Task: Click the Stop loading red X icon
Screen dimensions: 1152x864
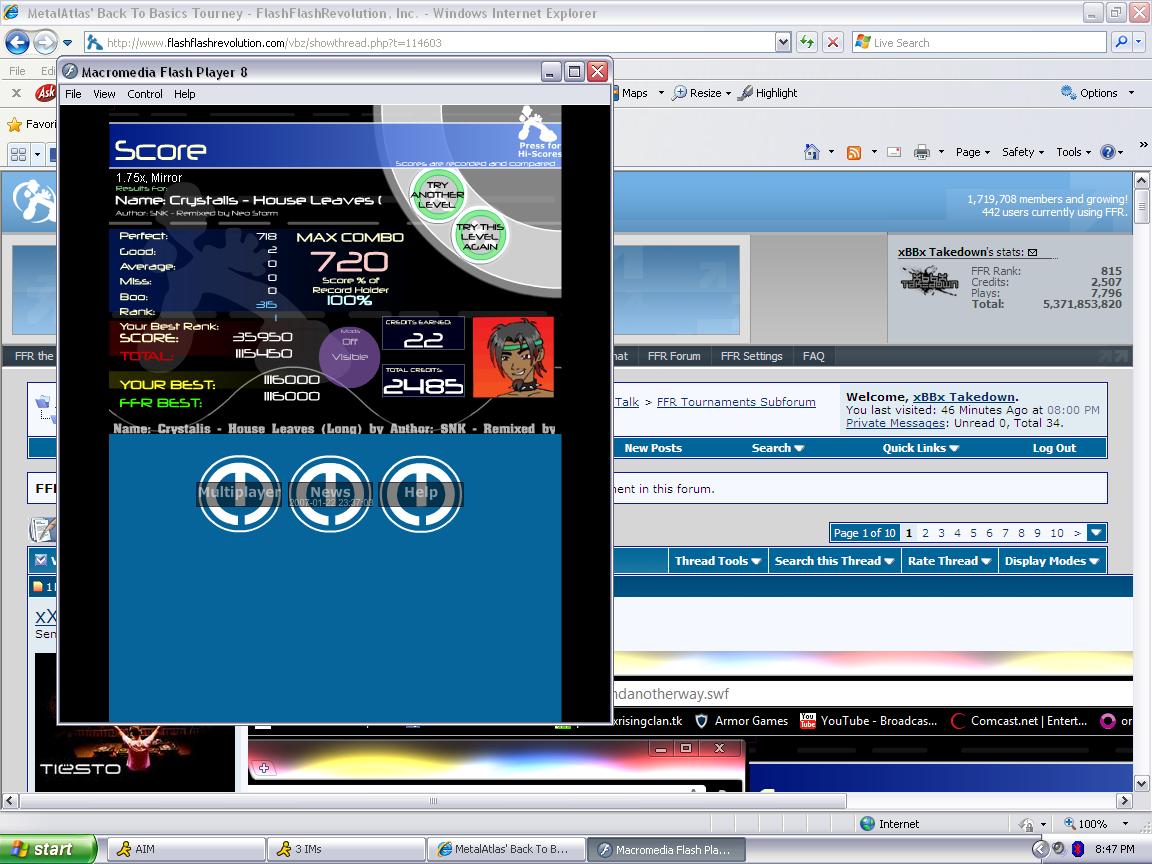Action: click(x=832, y=43)
